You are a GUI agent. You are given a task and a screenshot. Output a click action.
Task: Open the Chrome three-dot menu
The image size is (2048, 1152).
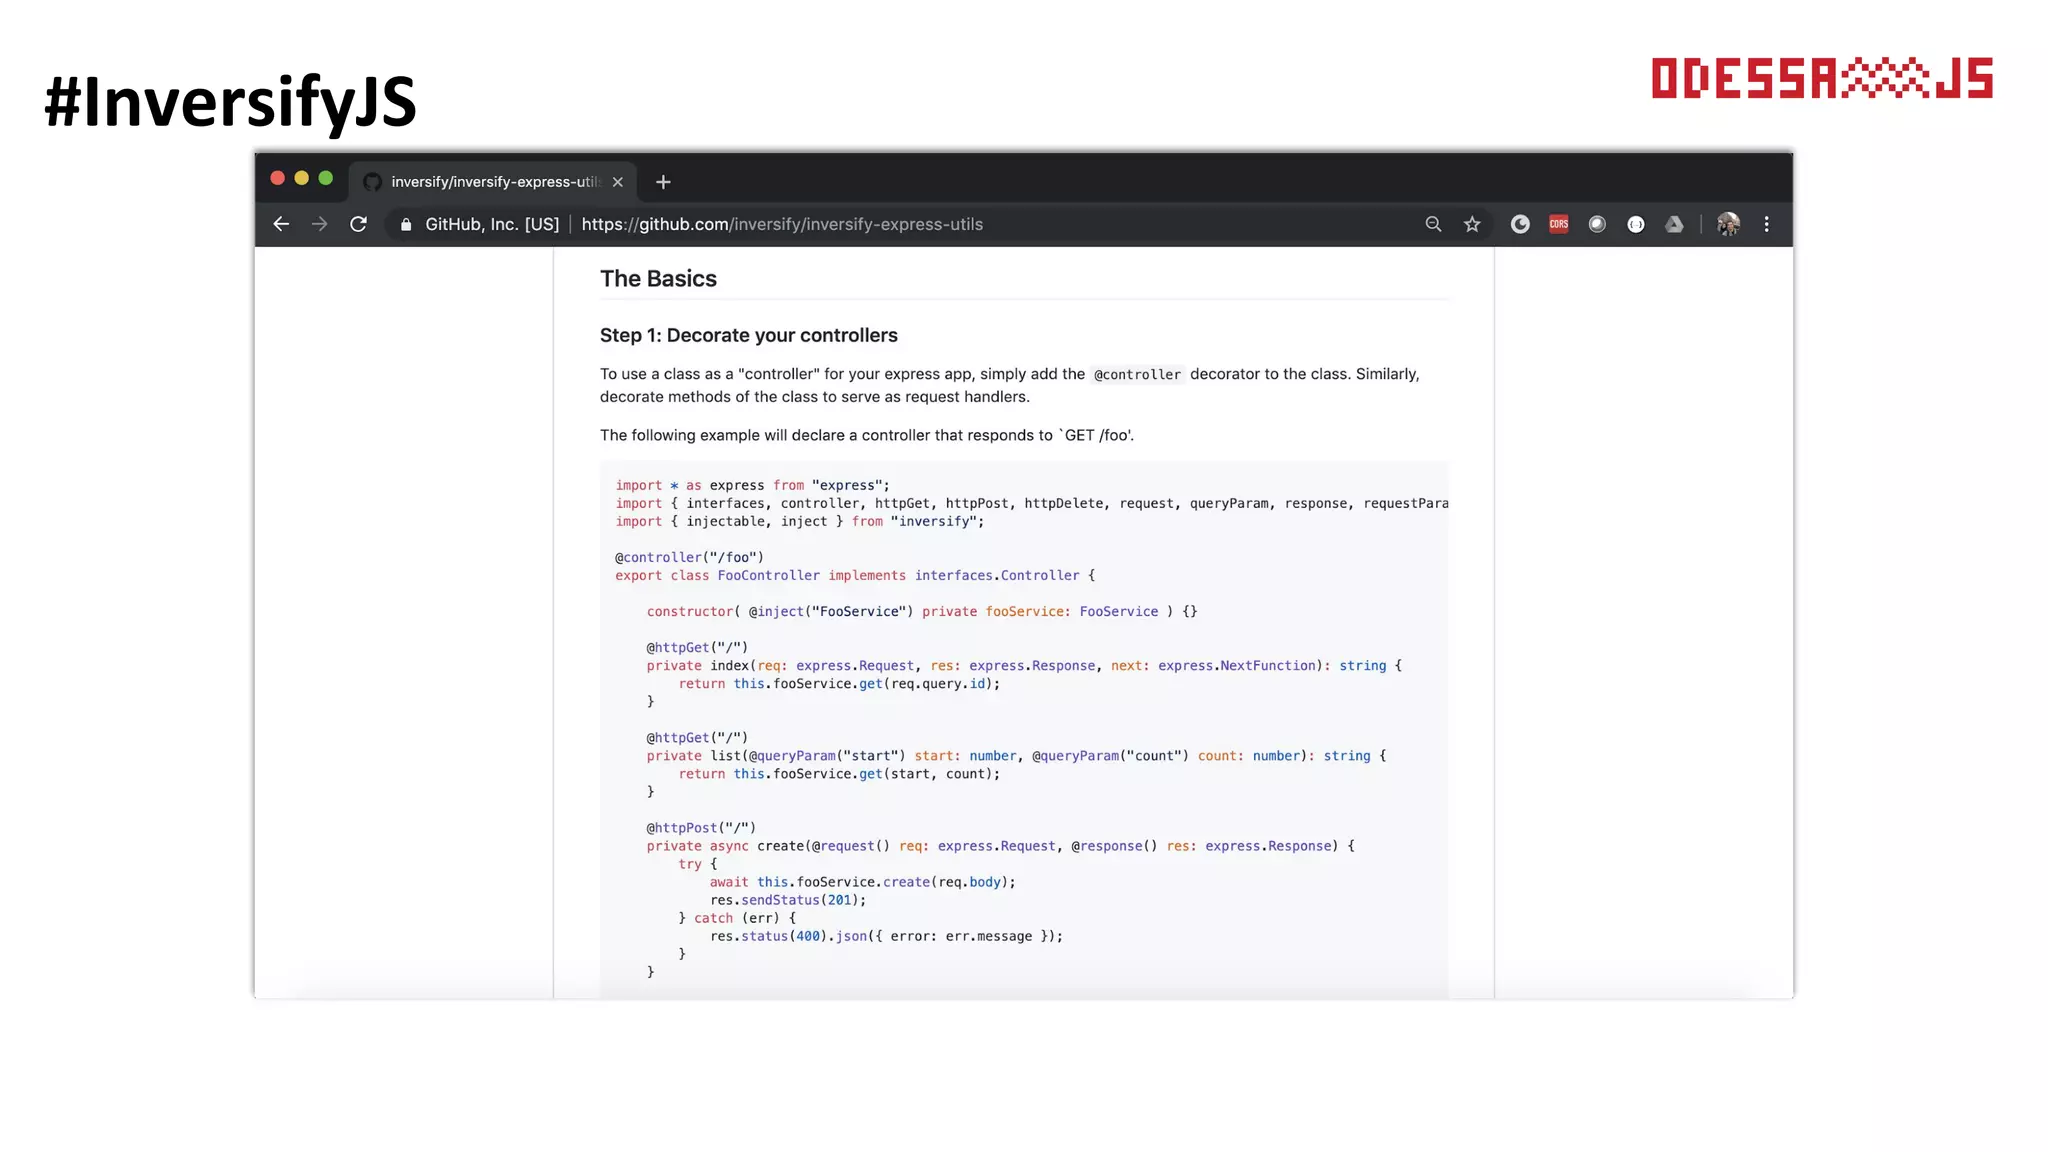pyautogui.click(x=1767, y=224)
